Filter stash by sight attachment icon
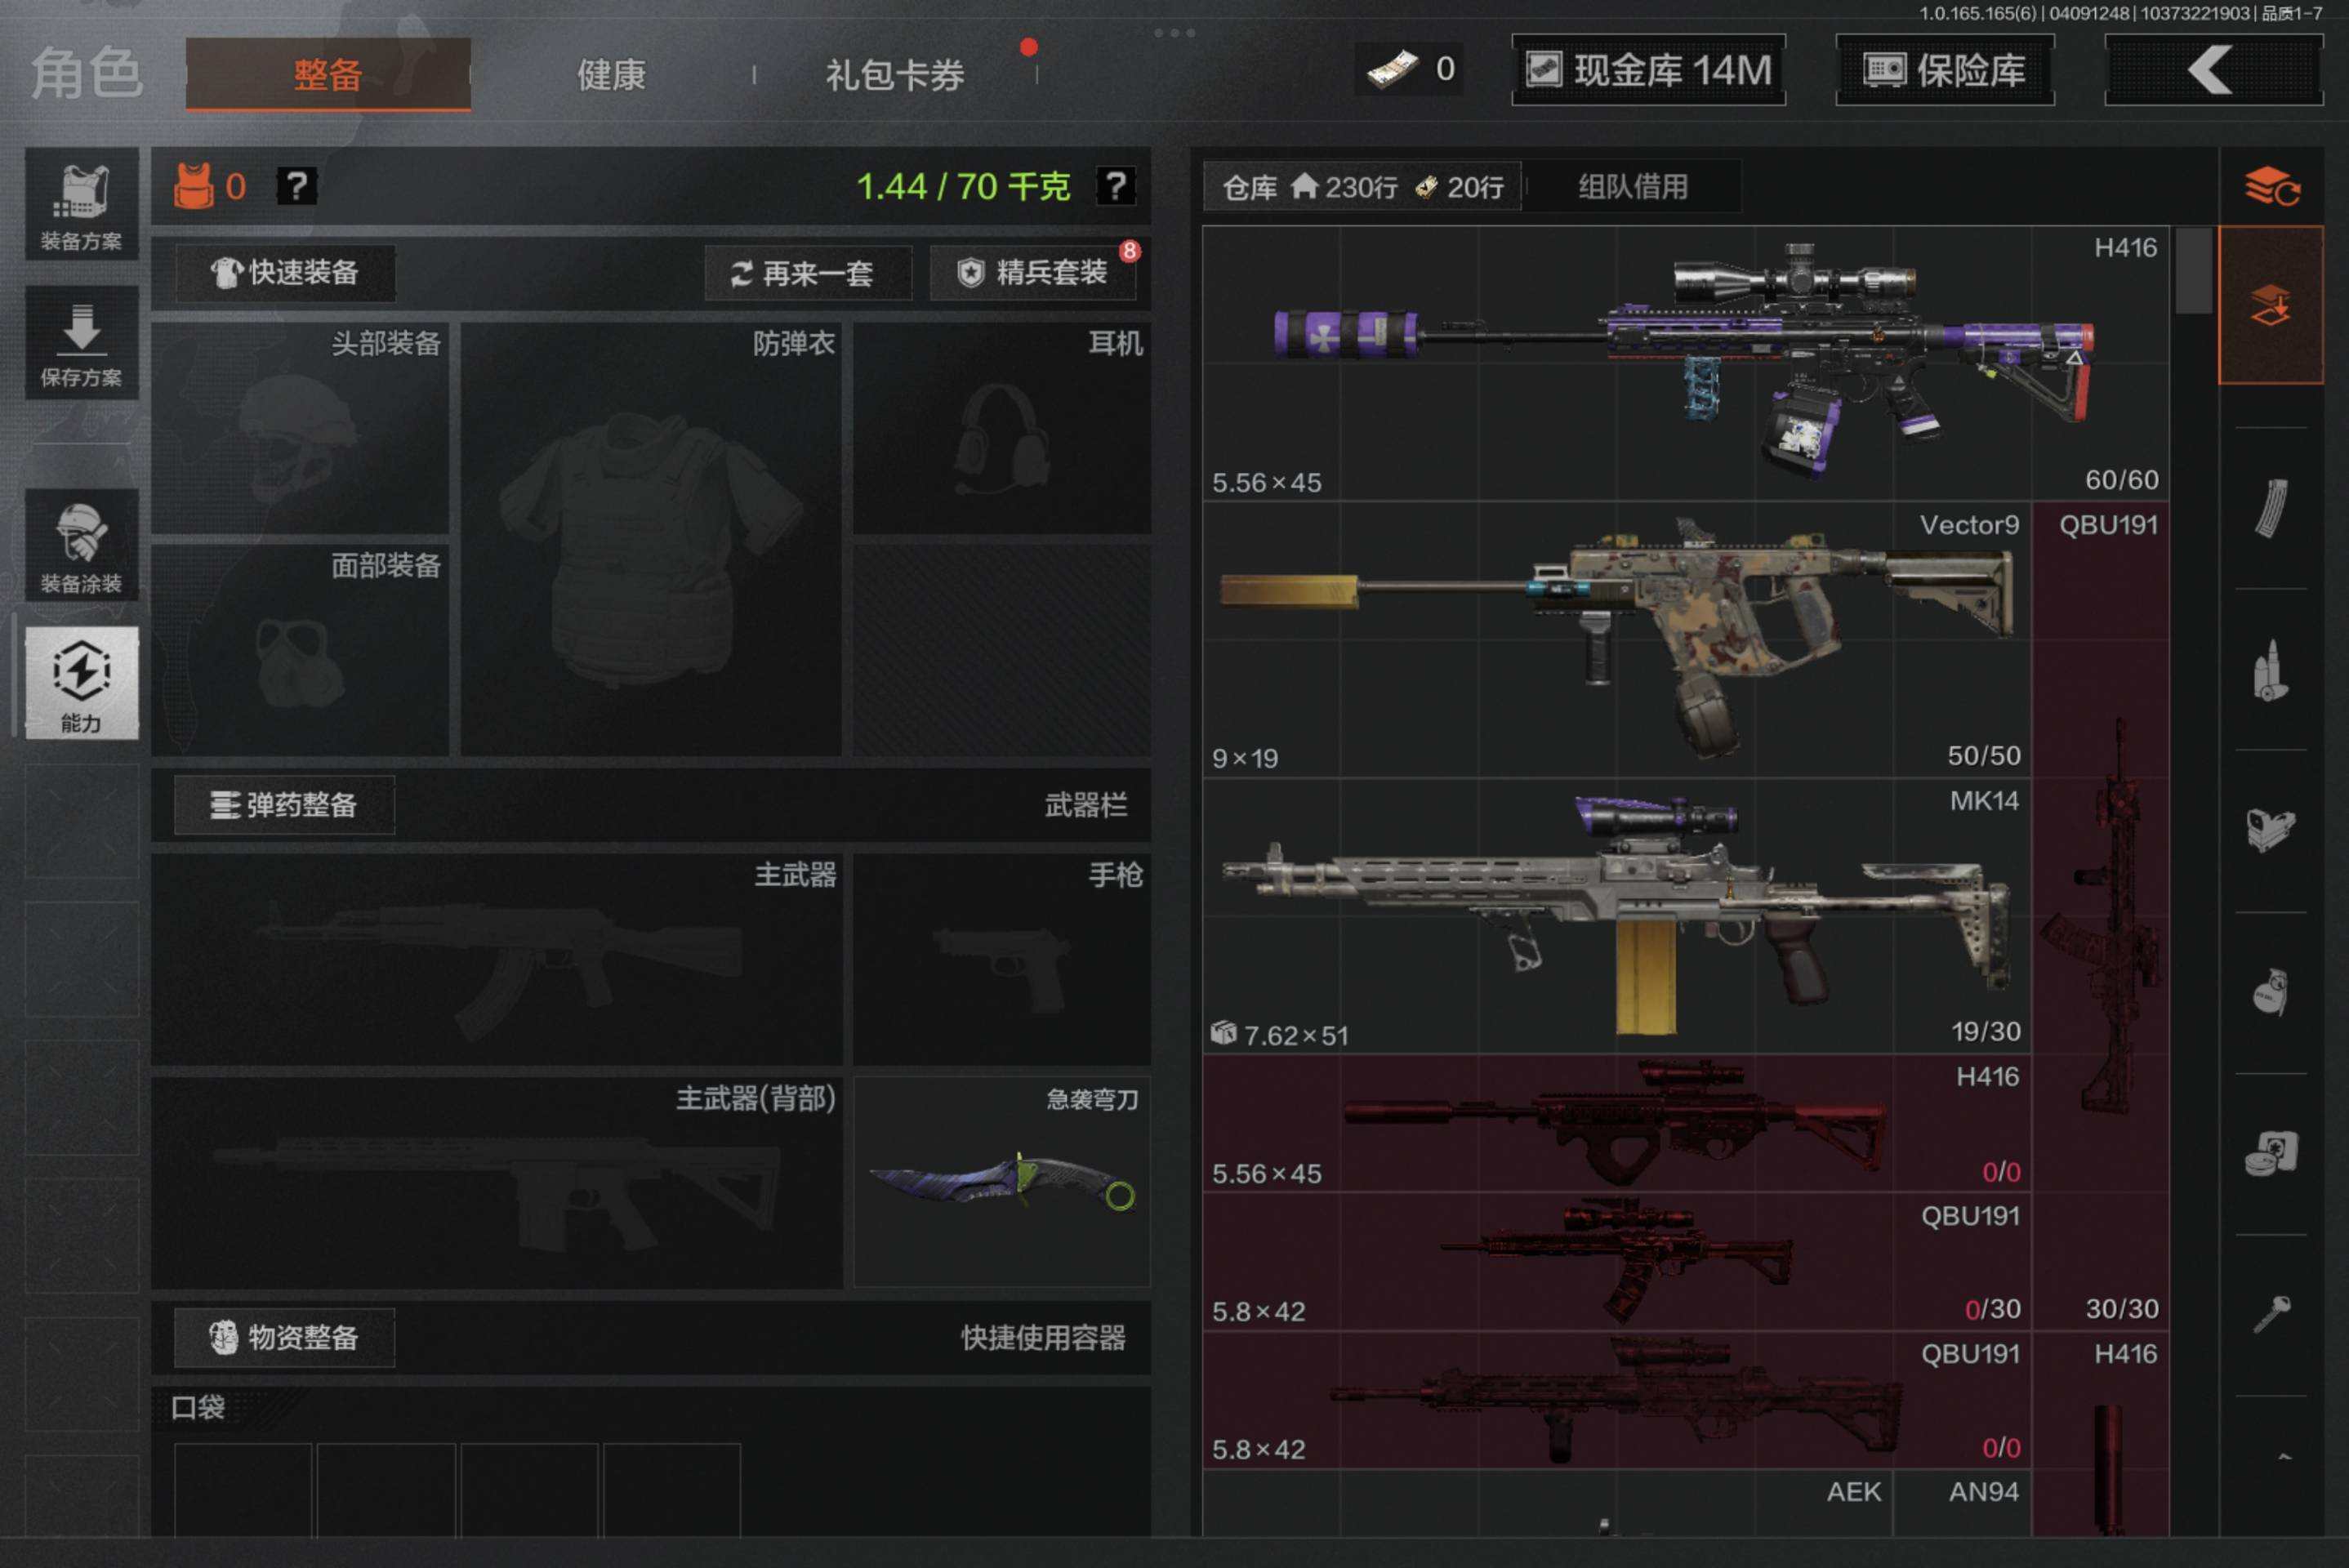The width and height of the screenshot is (2349, 1568). 2271,829
